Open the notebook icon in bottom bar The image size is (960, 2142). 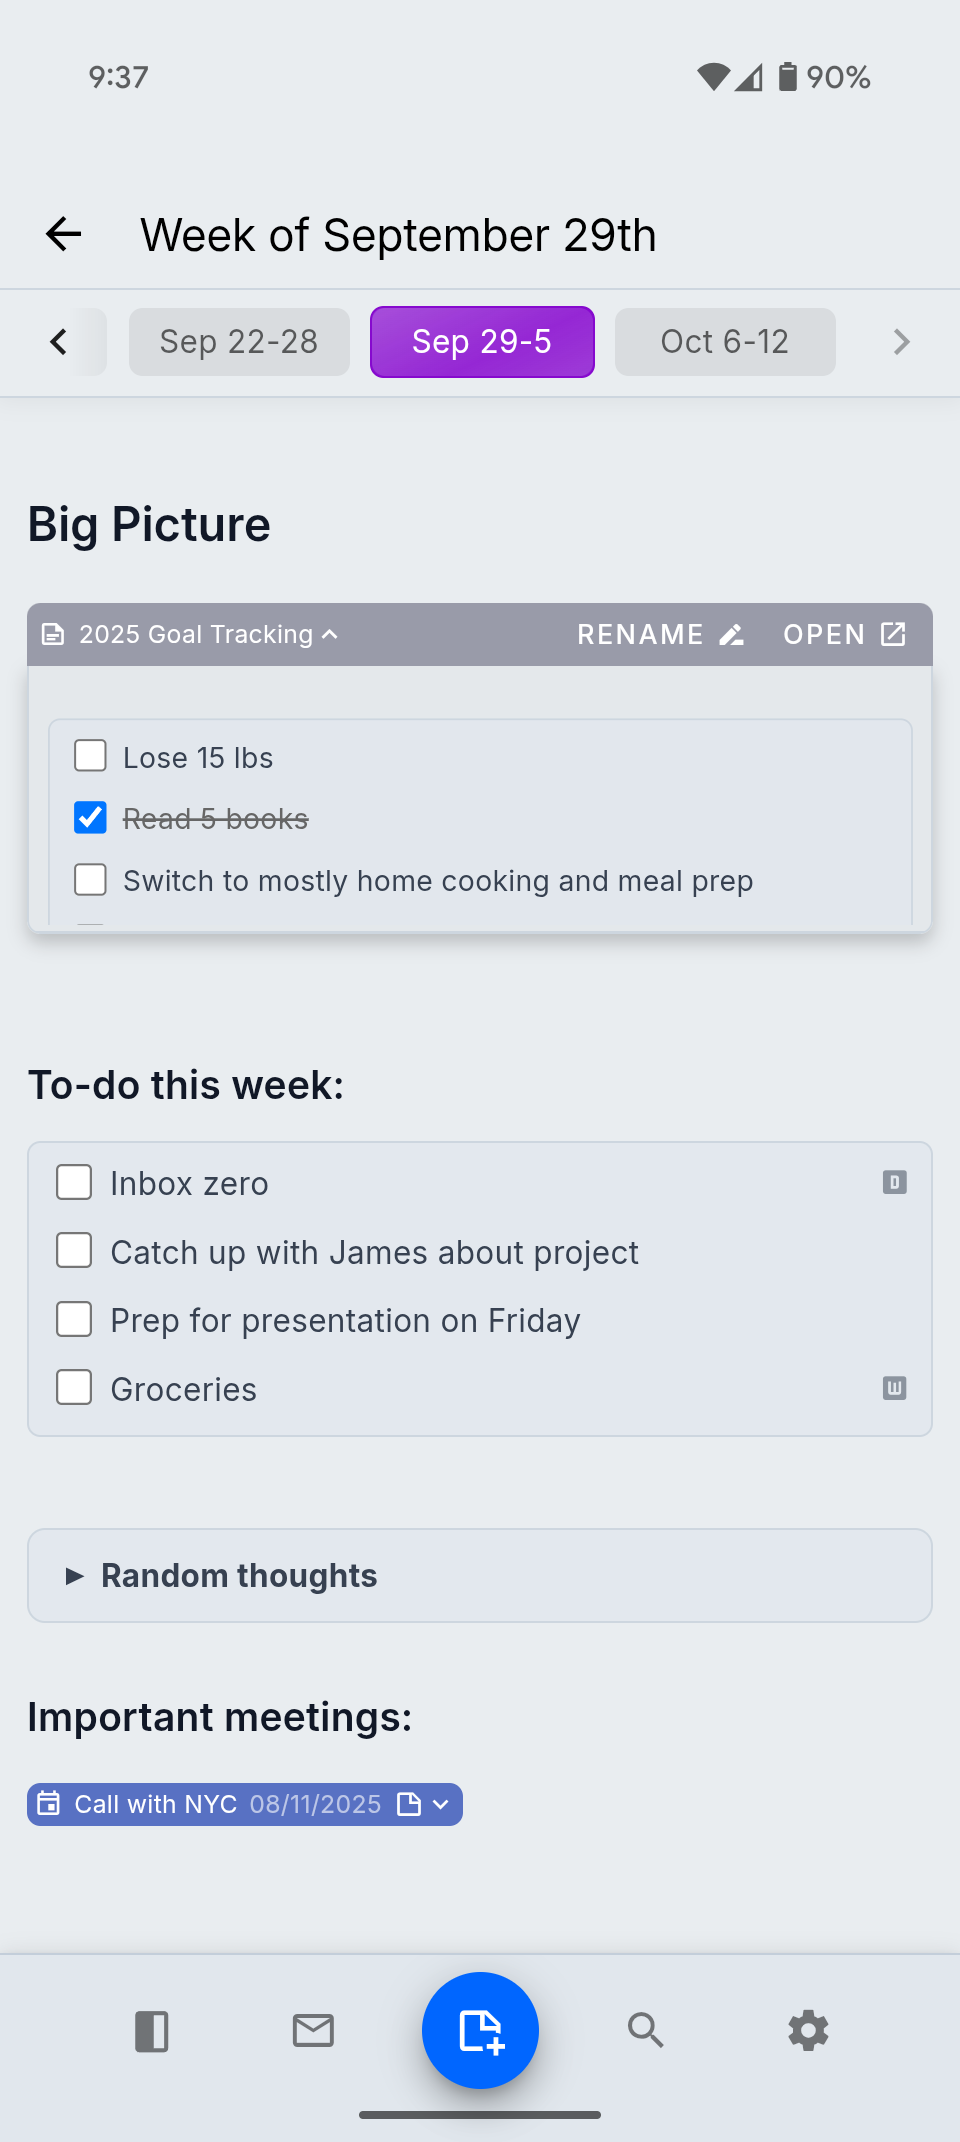click(x=151, y=2031)
